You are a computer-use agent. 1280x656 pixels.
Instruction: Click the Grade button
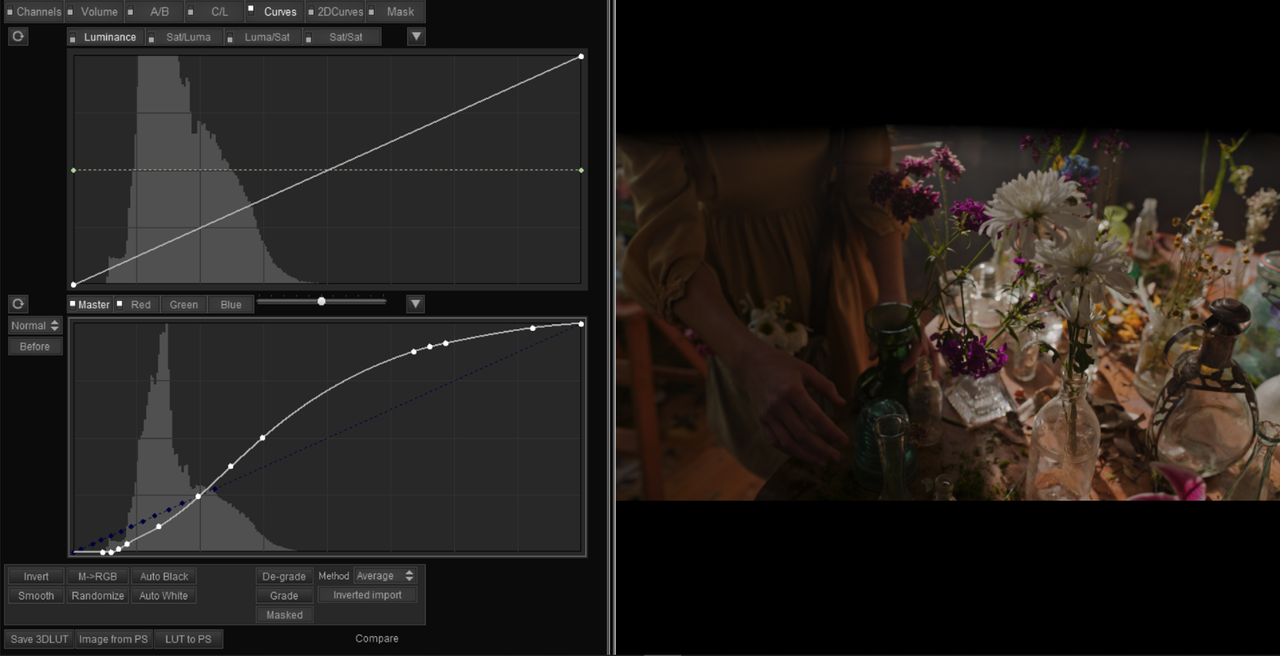[x=284, y=595]
